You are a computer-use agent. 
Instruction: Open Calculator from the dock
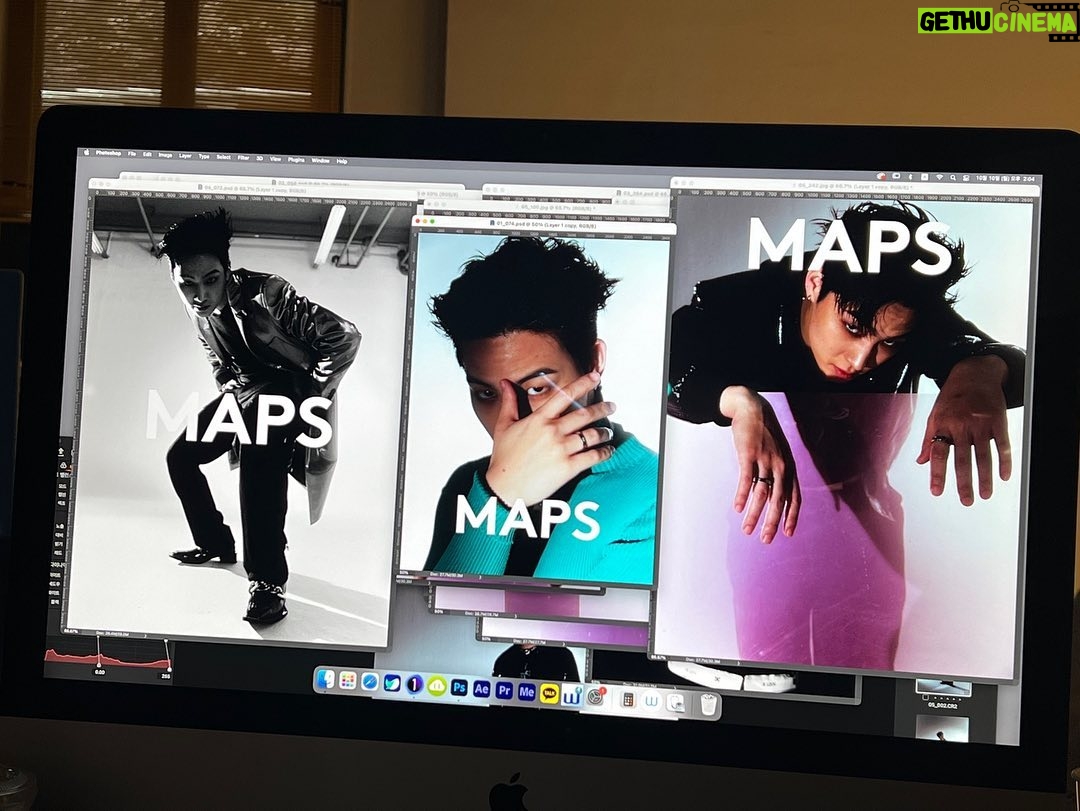pos(628,699)
